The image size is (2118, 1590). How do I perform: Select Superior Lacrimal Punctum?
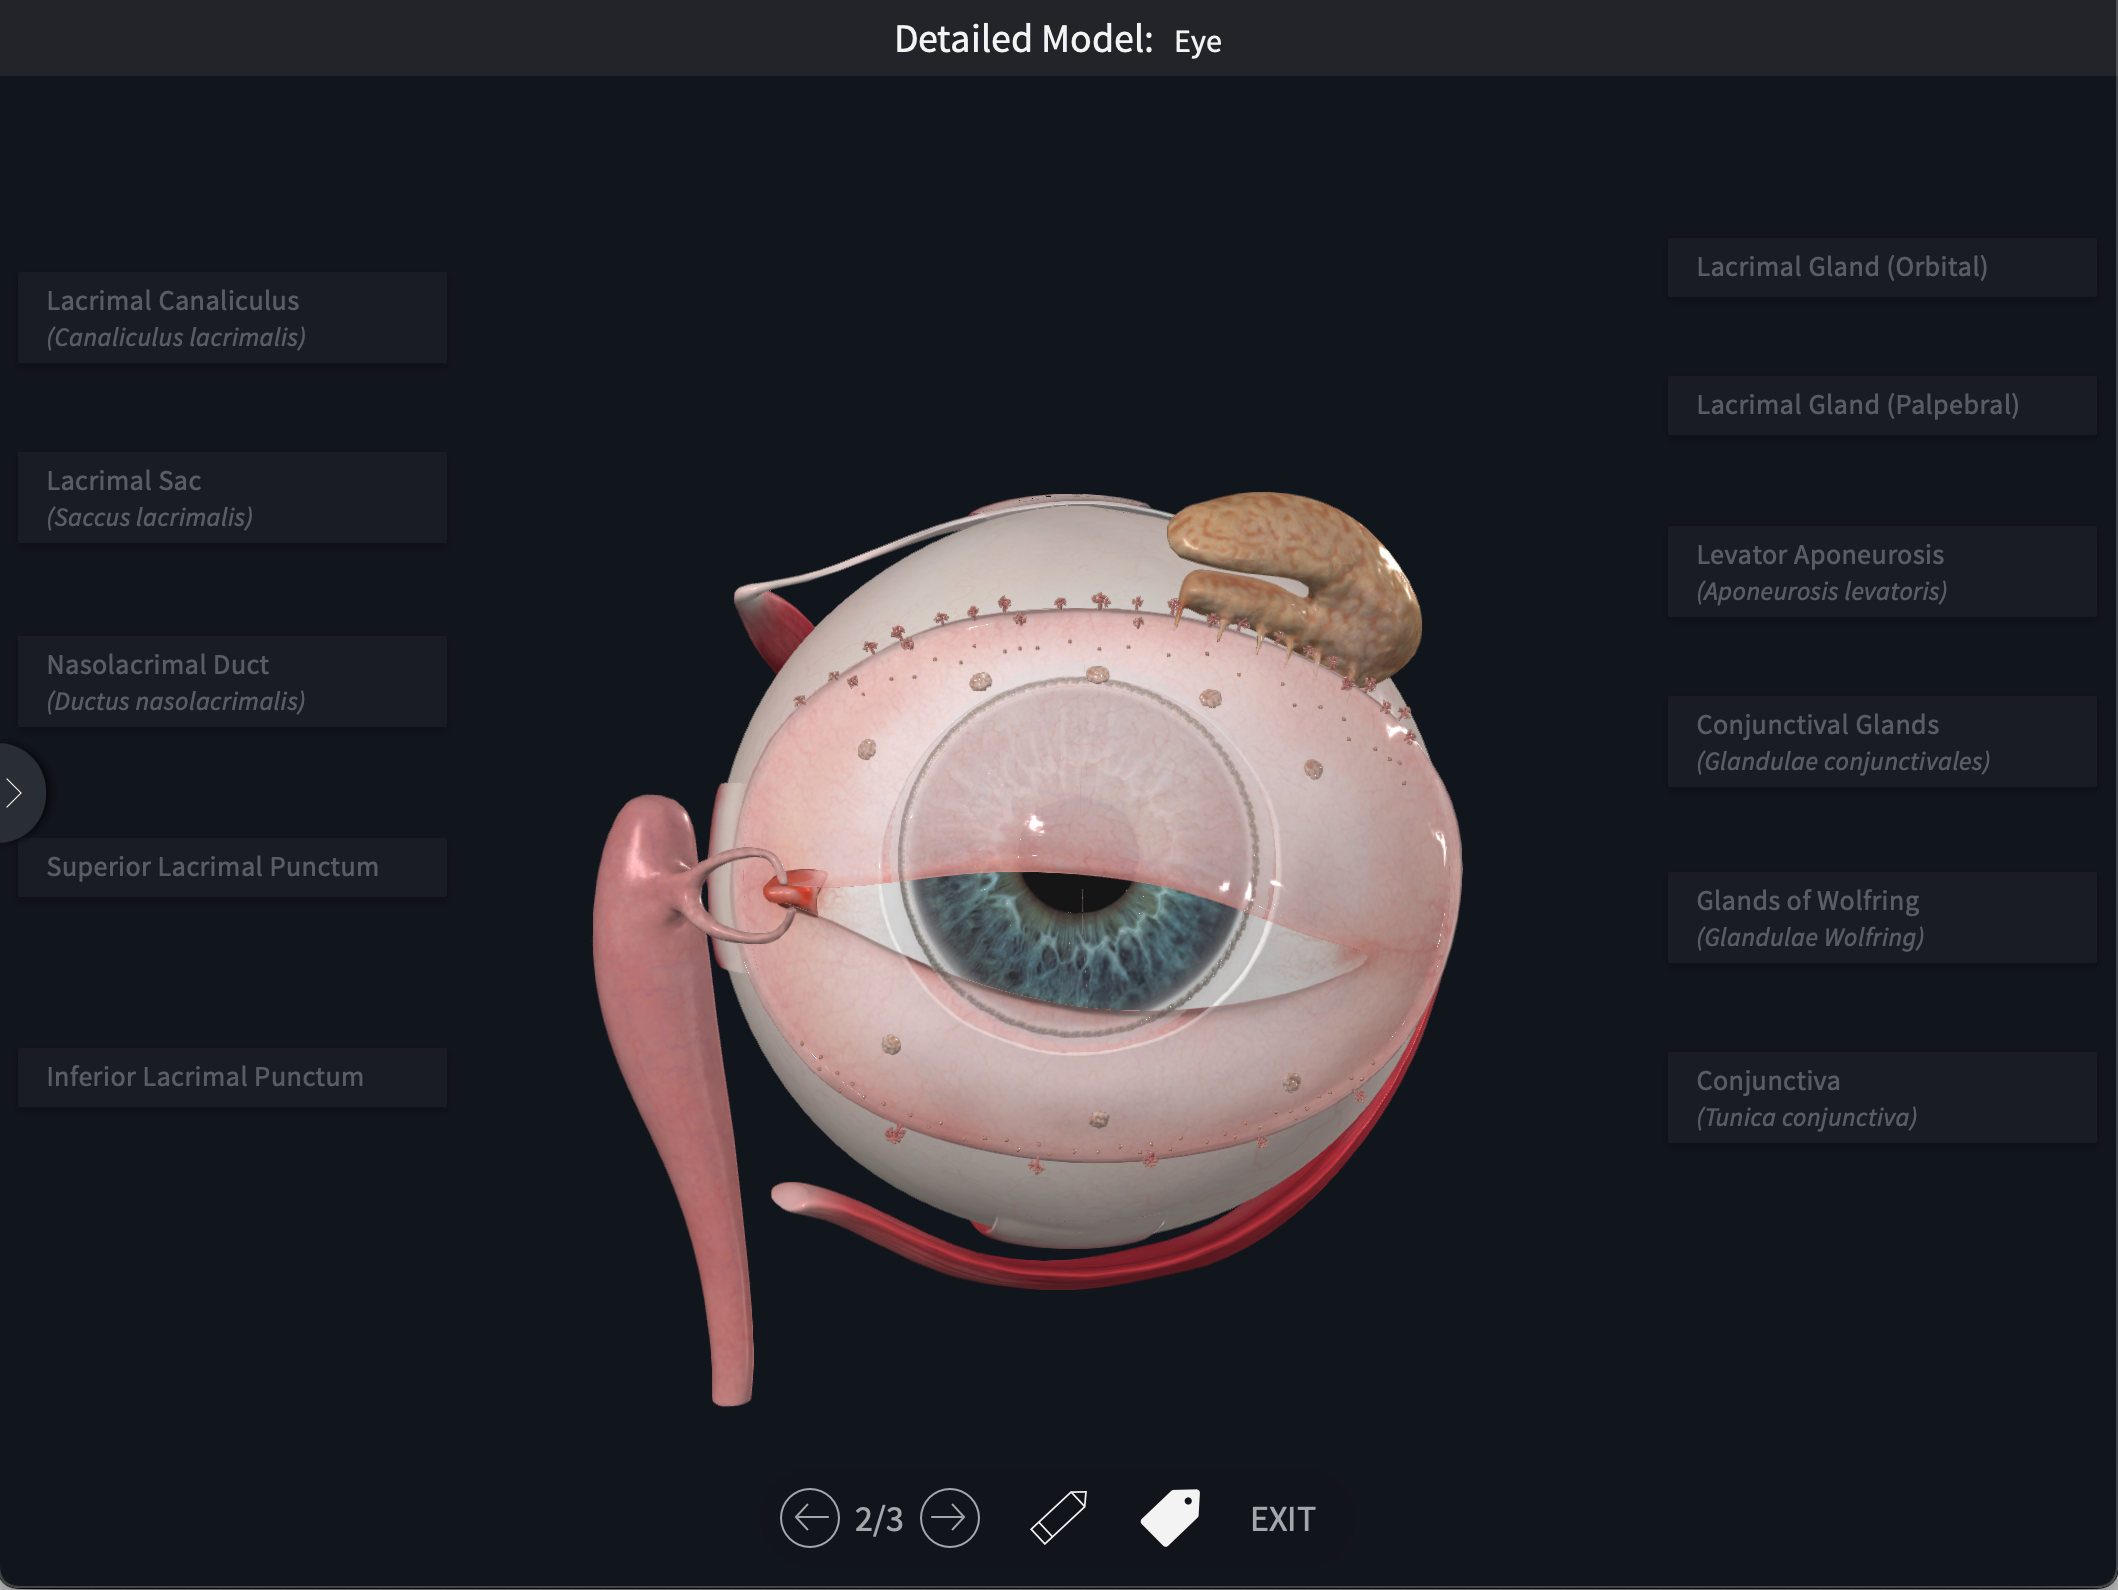click(x=231, y=867)
